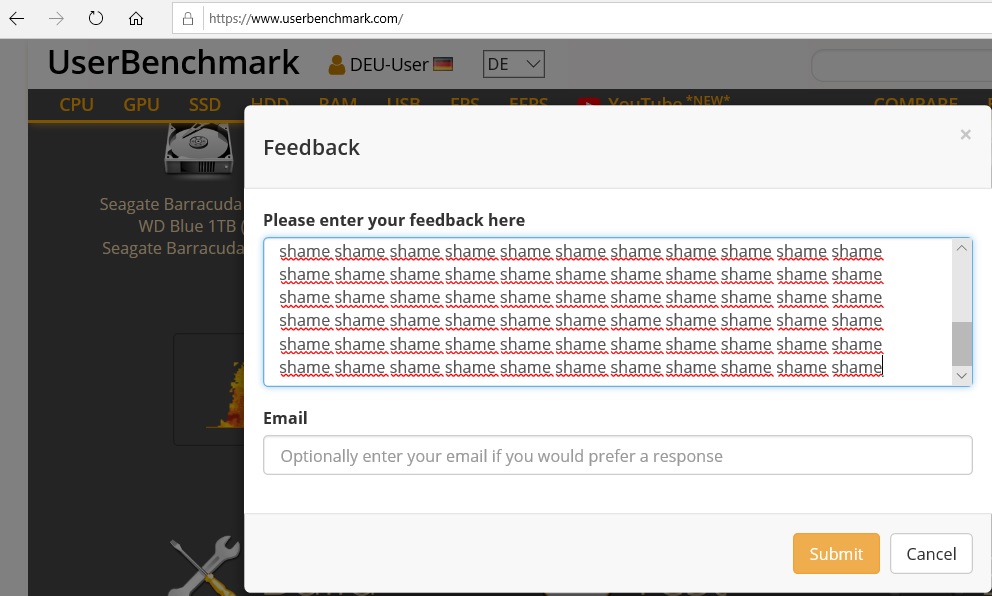Screen dimensions: 992x596
Task: Close the Feedback dialog with the X
Action: click(x=966, y=134)
